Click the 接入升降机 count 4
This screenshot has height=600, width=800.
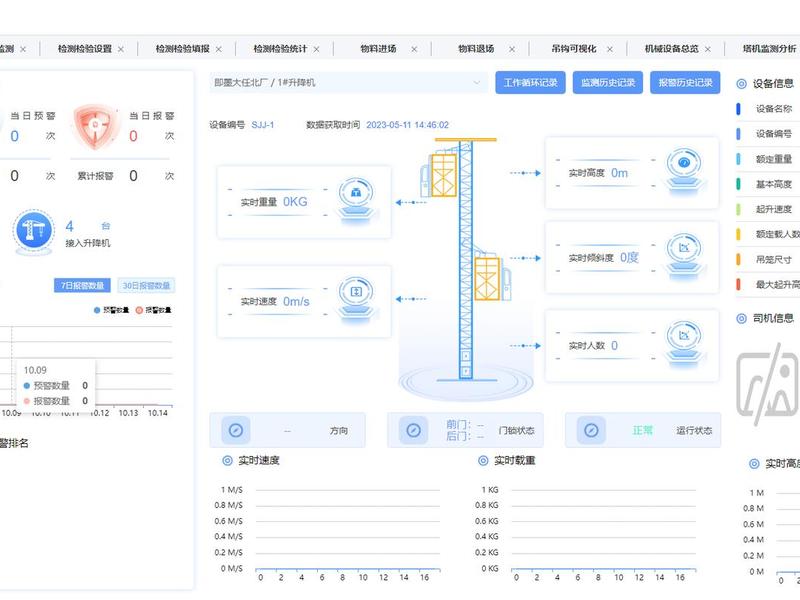coord(69,226)
